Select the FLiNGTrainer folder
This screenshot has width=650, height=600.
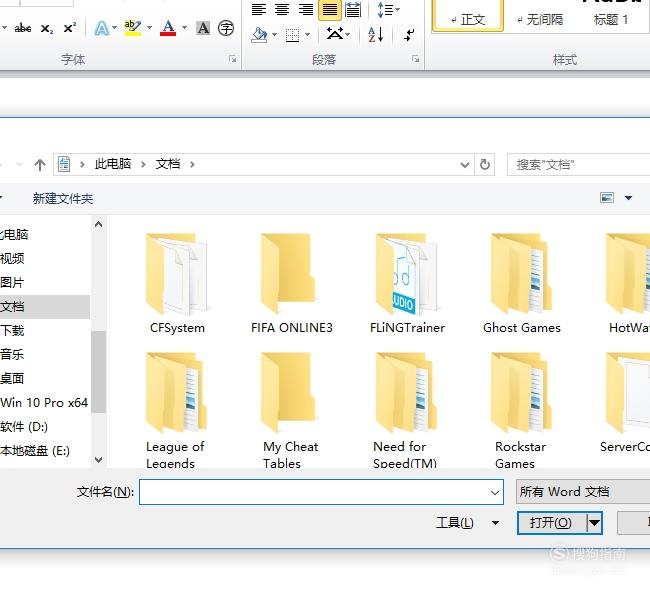[407, 283]
